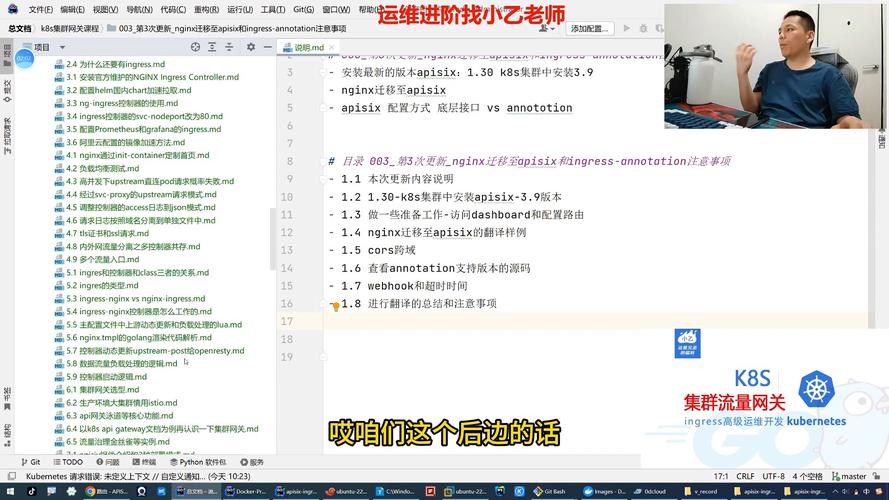
Task: Click the green Run arrow in toolbar
Action: (x=626, y=28)
